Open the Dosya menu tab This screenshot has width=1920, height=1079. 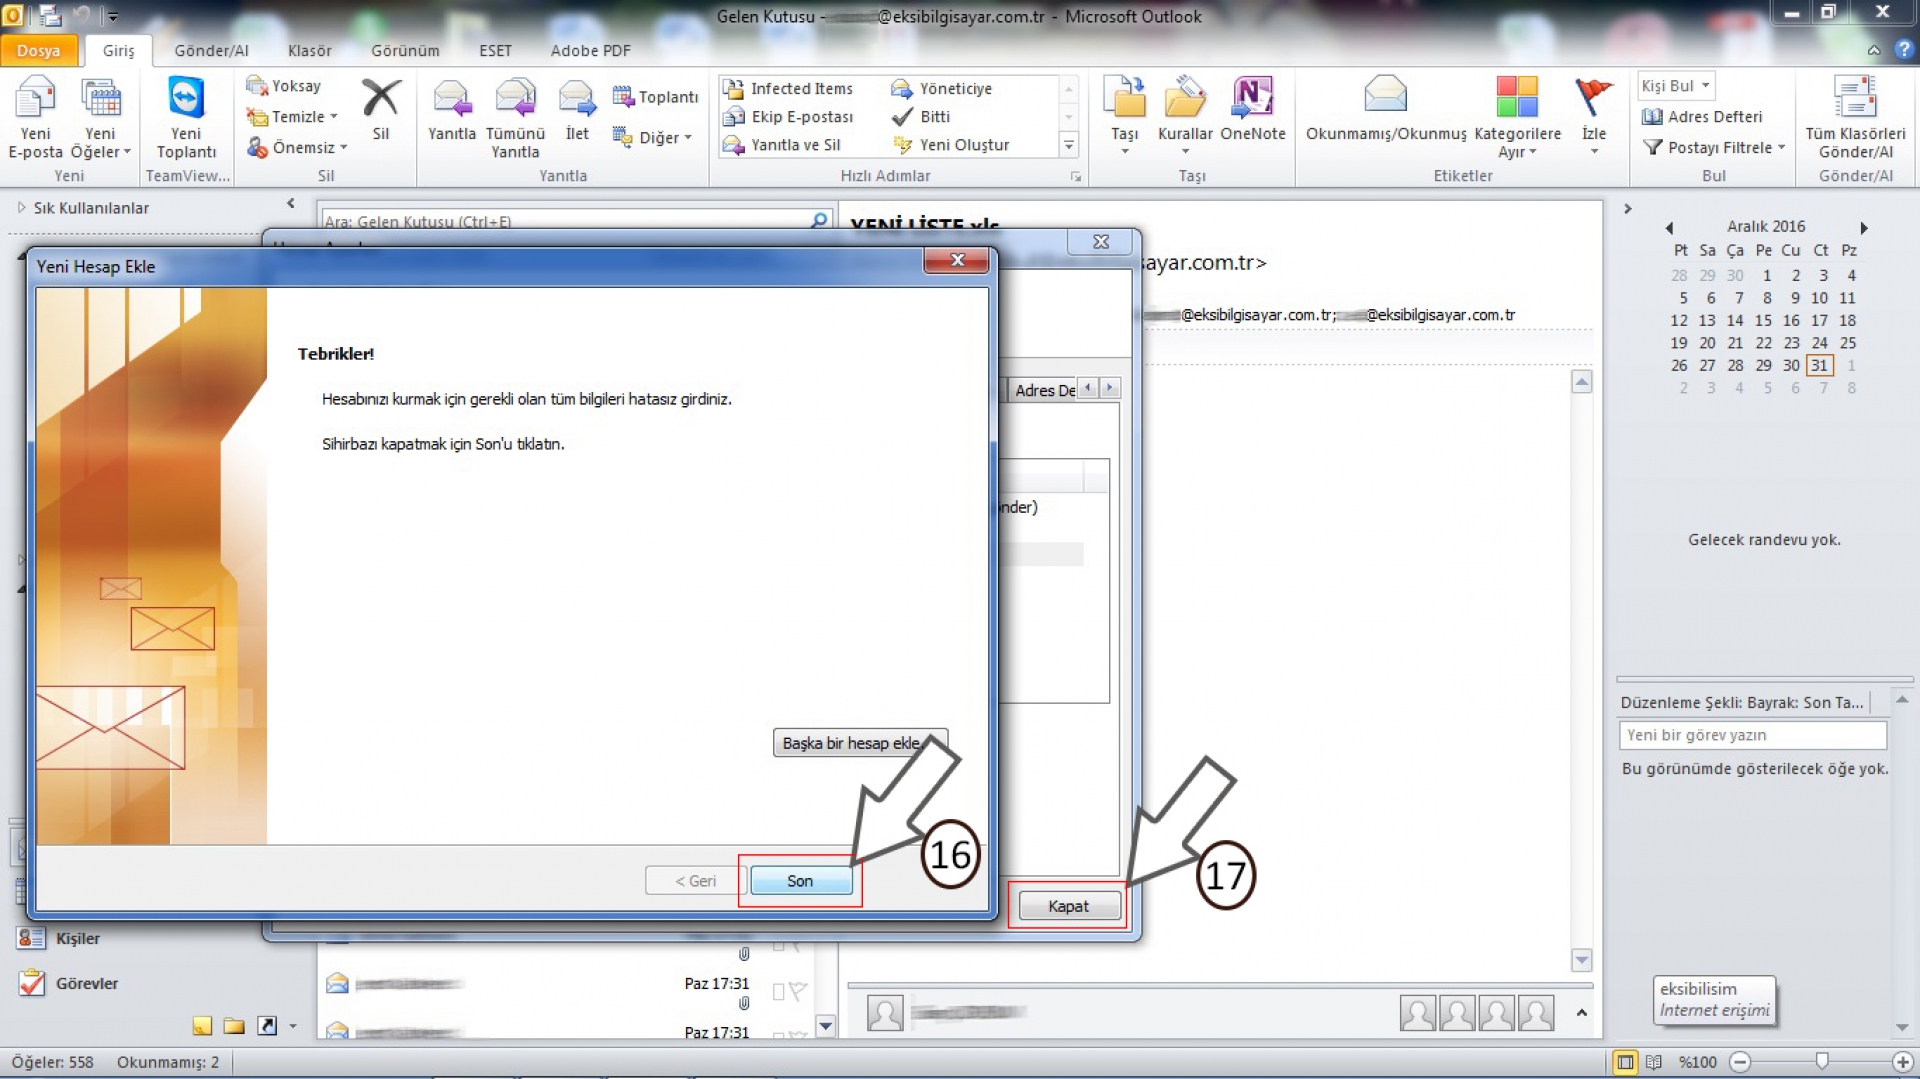[x=38, y=51]
